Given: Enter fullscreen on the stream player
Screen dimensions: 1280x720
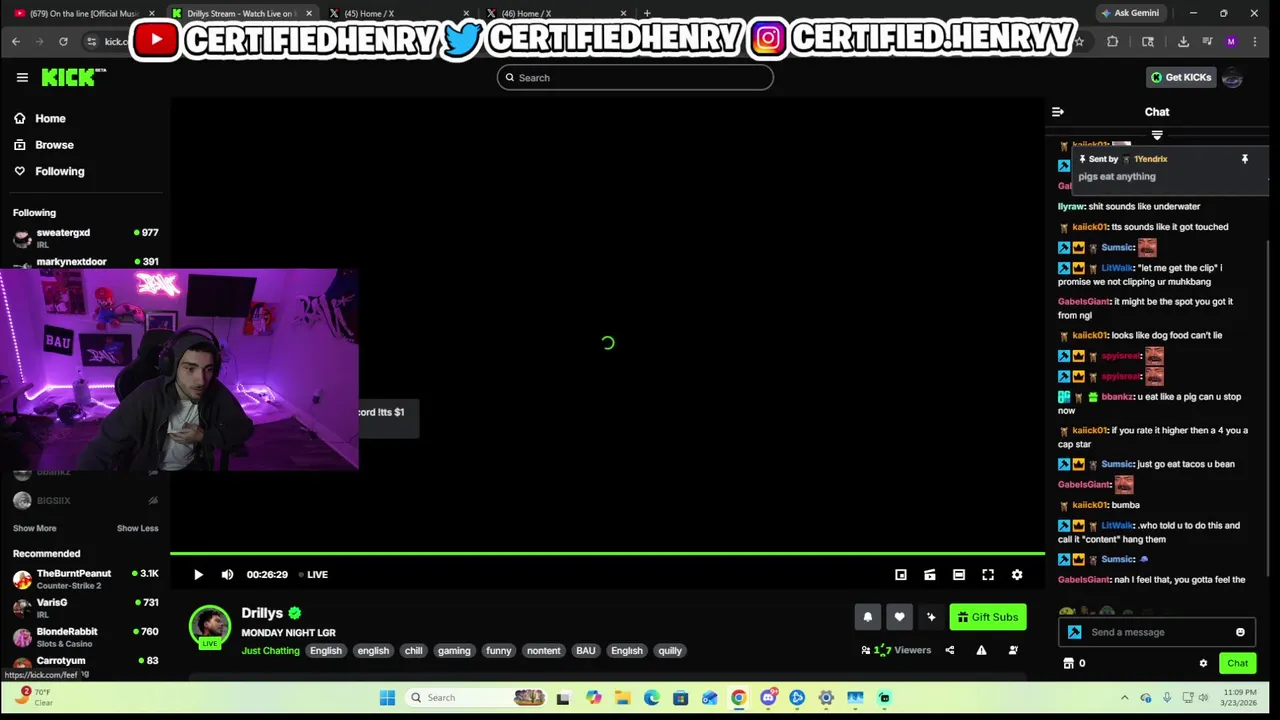Looking at the screenshot, I should pyautogui.click(x=988, y=574).
